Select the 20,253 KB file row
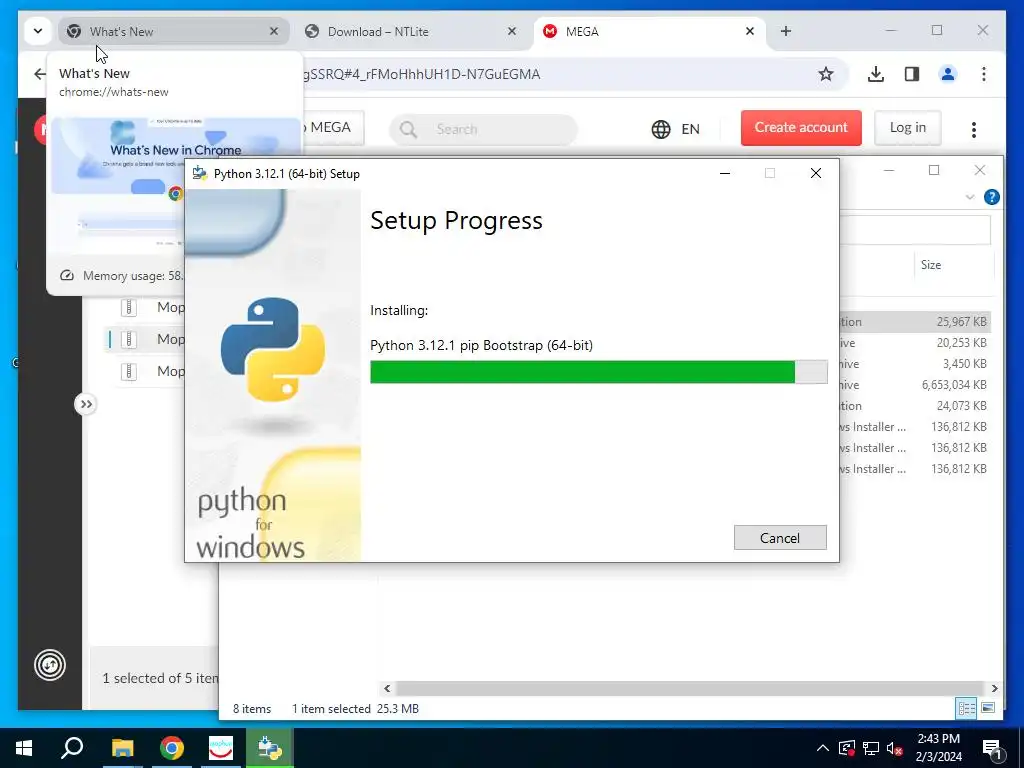 (x=915, y=343)
